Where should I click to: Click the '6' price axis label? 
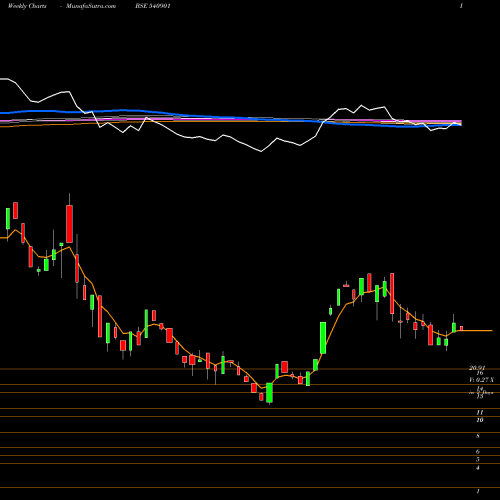point(478,452)
